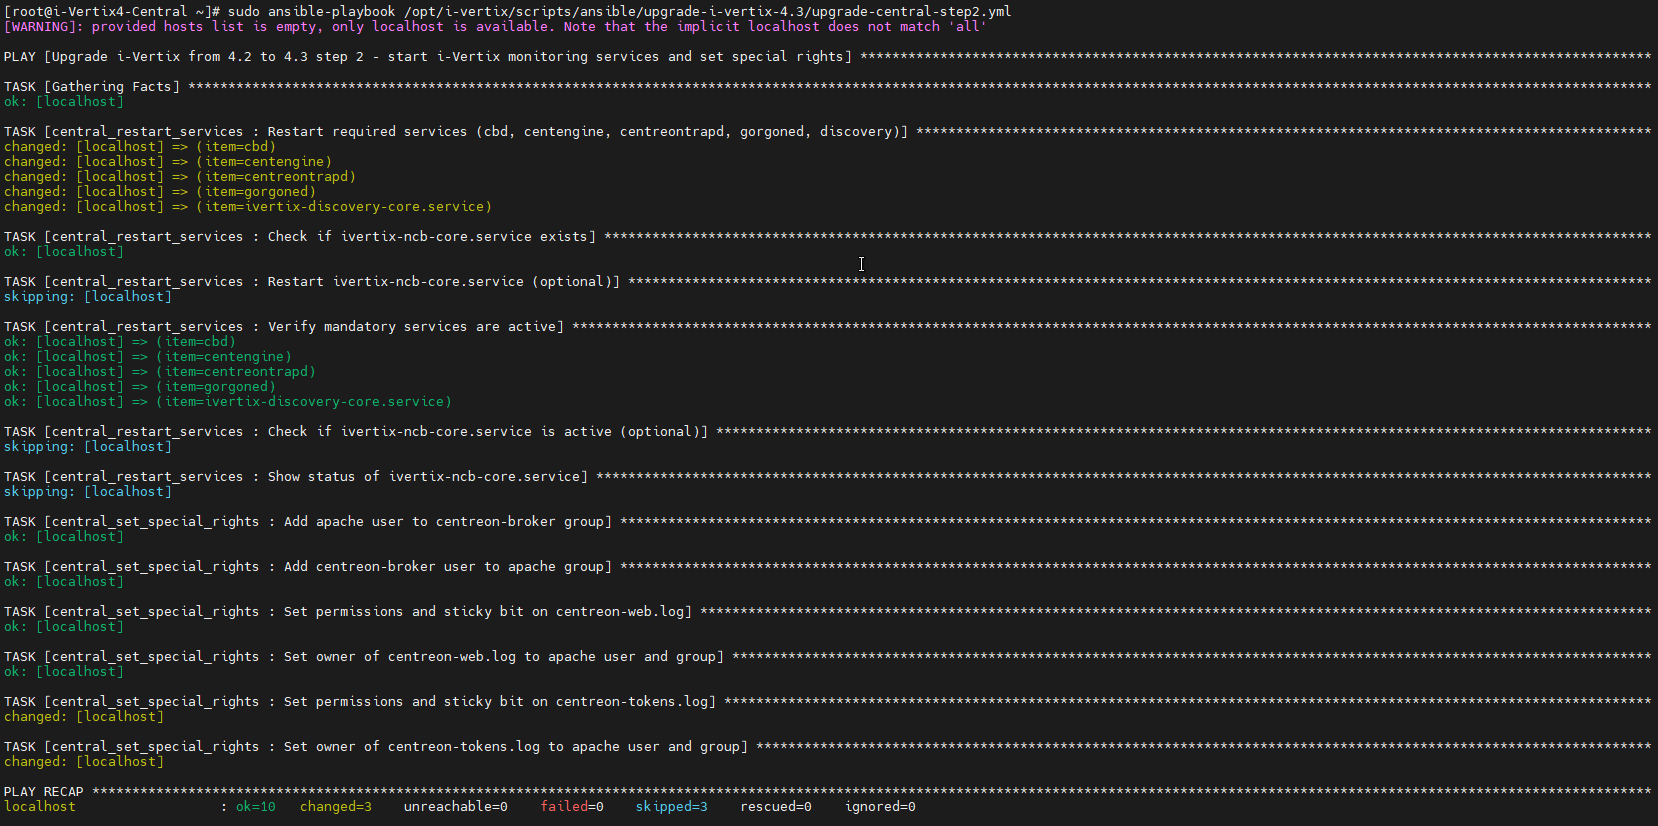Click 'Set permissions and sticky bit on centreon-tokens.log'
Image resolution: width=1658 pixels, height=826 pixels.
(x=827, y=702)
